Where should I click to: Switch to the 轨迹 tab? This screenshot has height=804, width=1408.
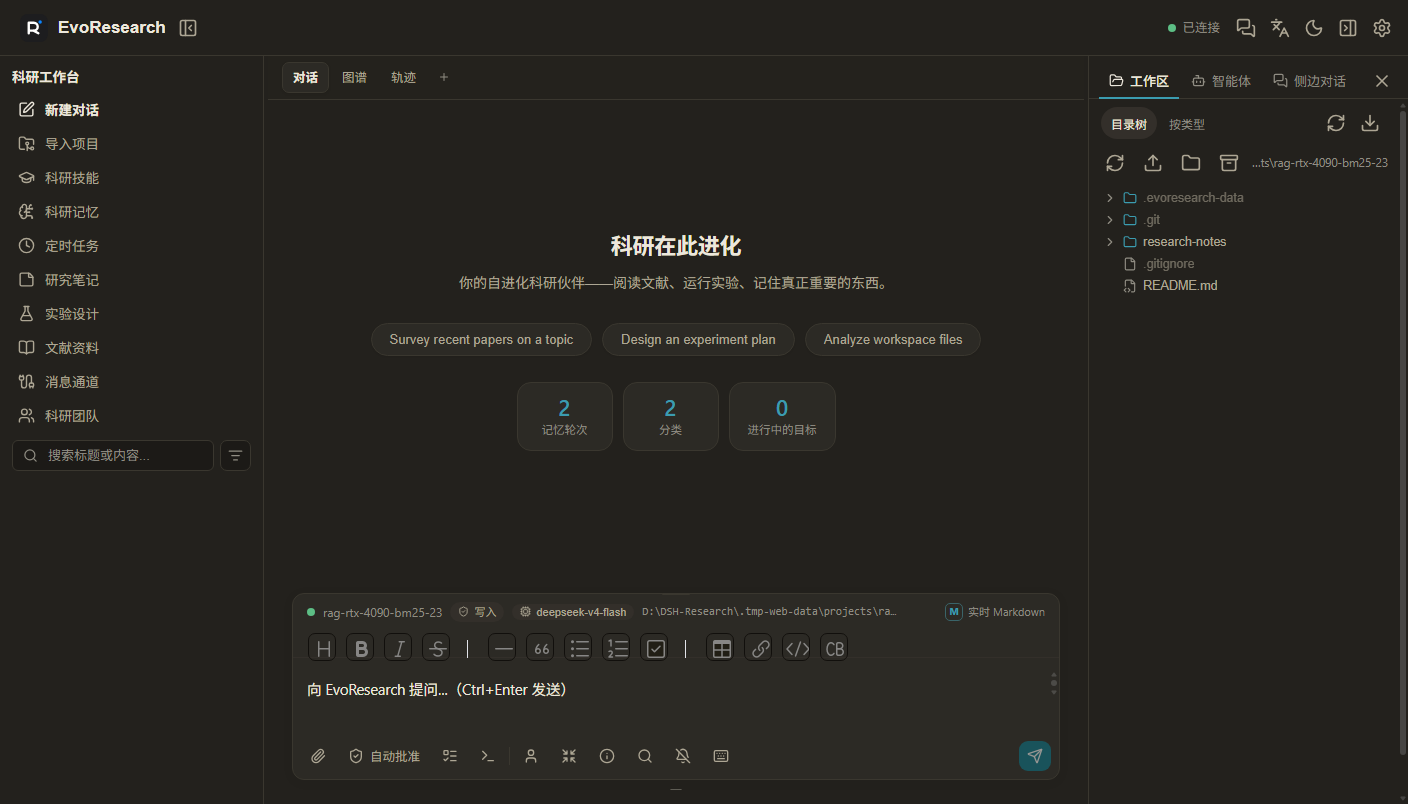click(x=404, y=77)
